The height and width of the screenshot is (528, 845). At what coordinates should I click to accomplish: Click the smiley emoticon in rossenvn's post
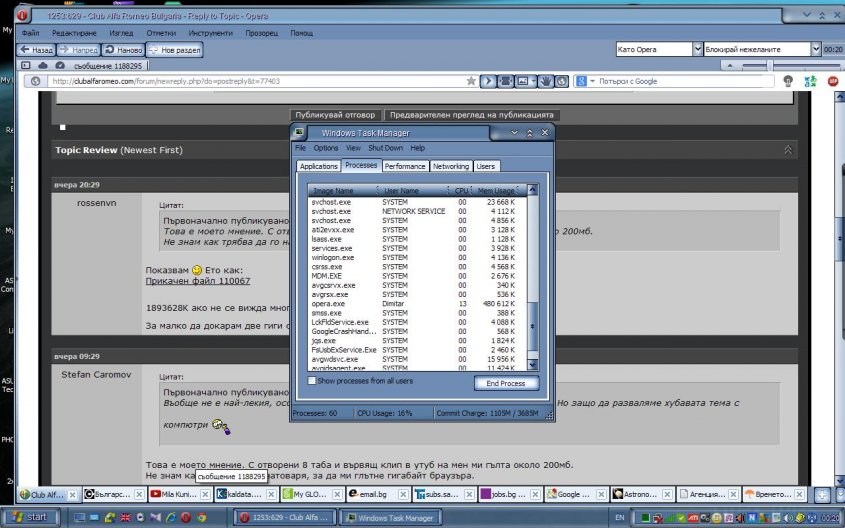(x=197, y=269)
